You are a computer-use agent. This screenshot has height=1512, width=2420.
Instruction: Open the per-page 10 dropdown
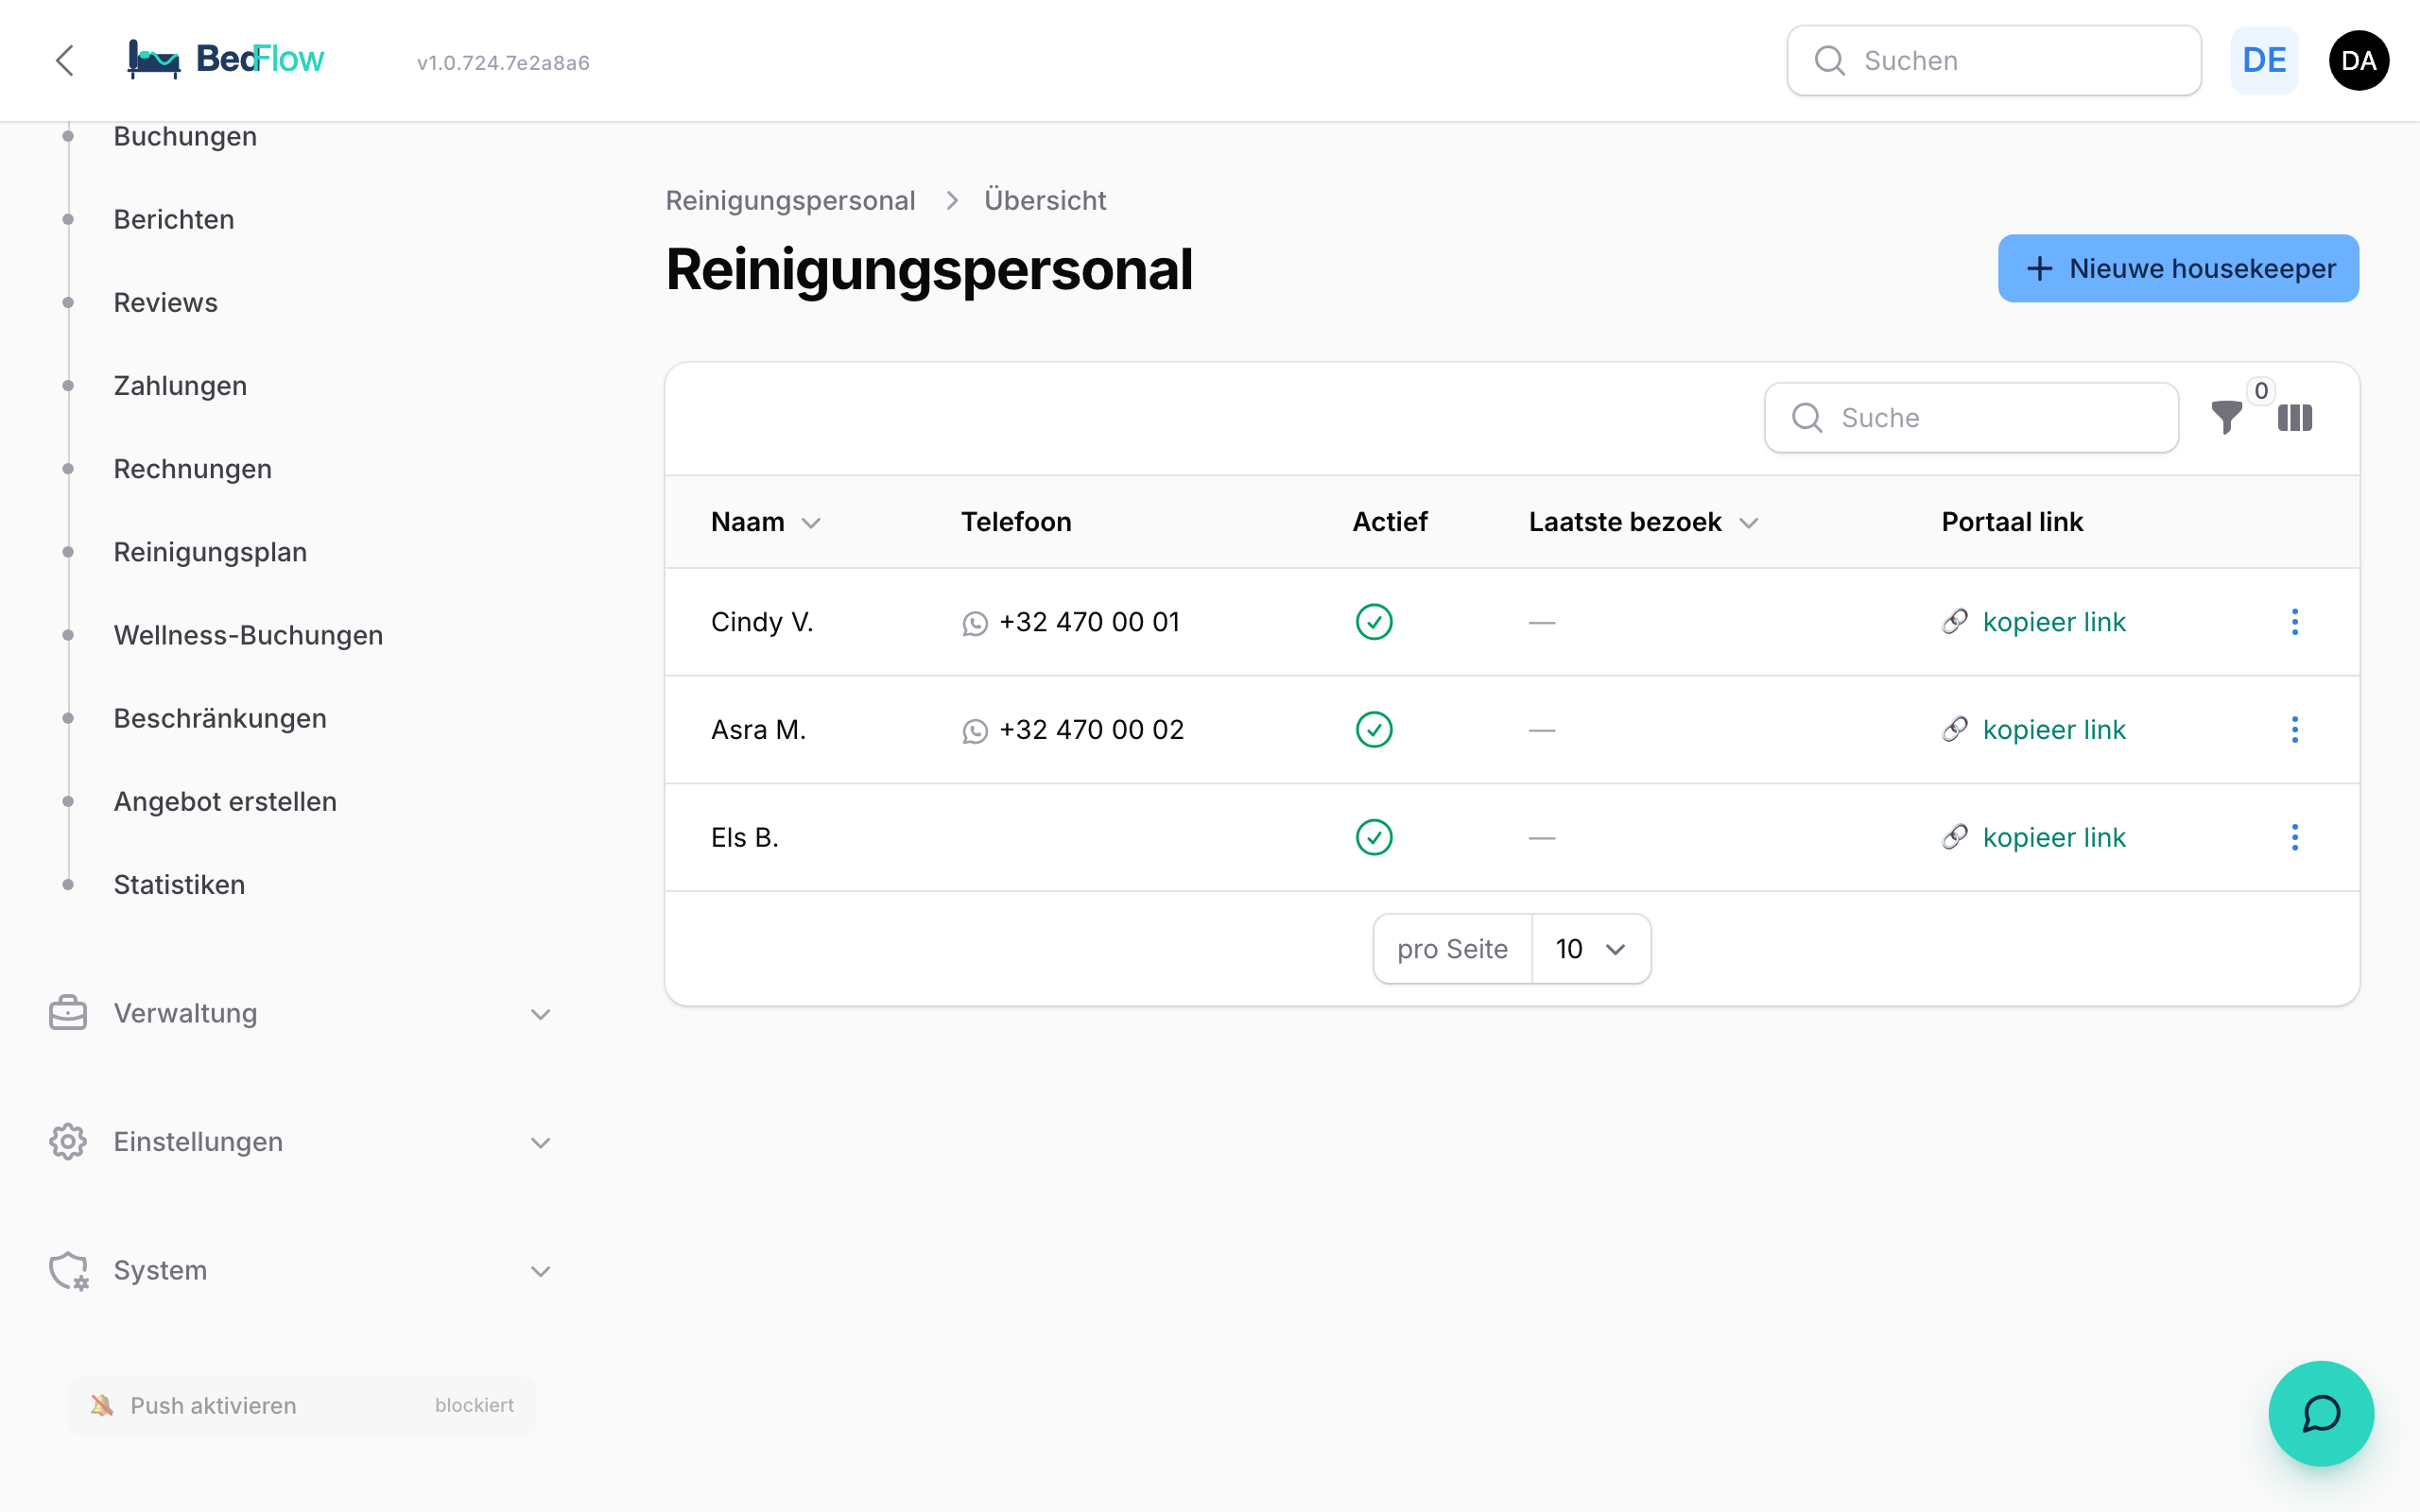click(1590, 948)
